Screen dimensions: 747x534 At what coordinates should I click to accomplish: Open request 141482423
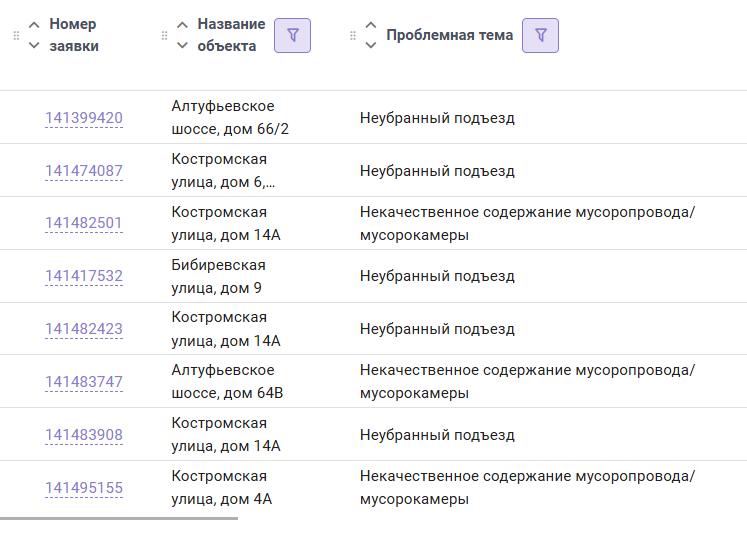click(x=84, y=329)
